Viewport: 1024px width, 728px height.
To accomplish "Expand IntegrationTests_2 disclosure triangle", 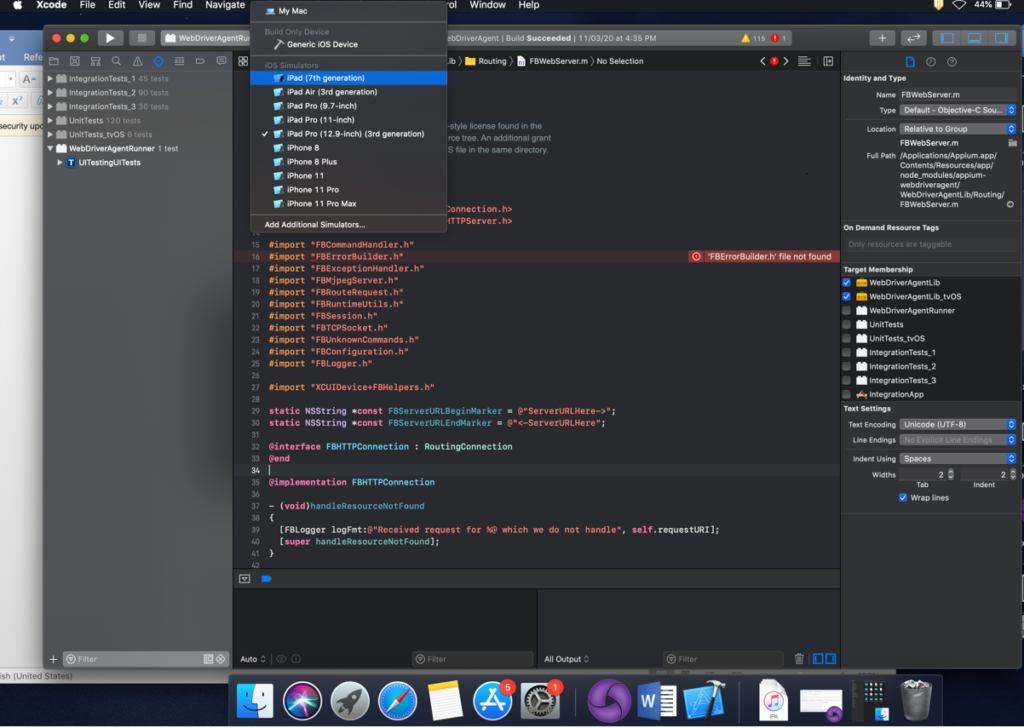I will click(50, 93).
